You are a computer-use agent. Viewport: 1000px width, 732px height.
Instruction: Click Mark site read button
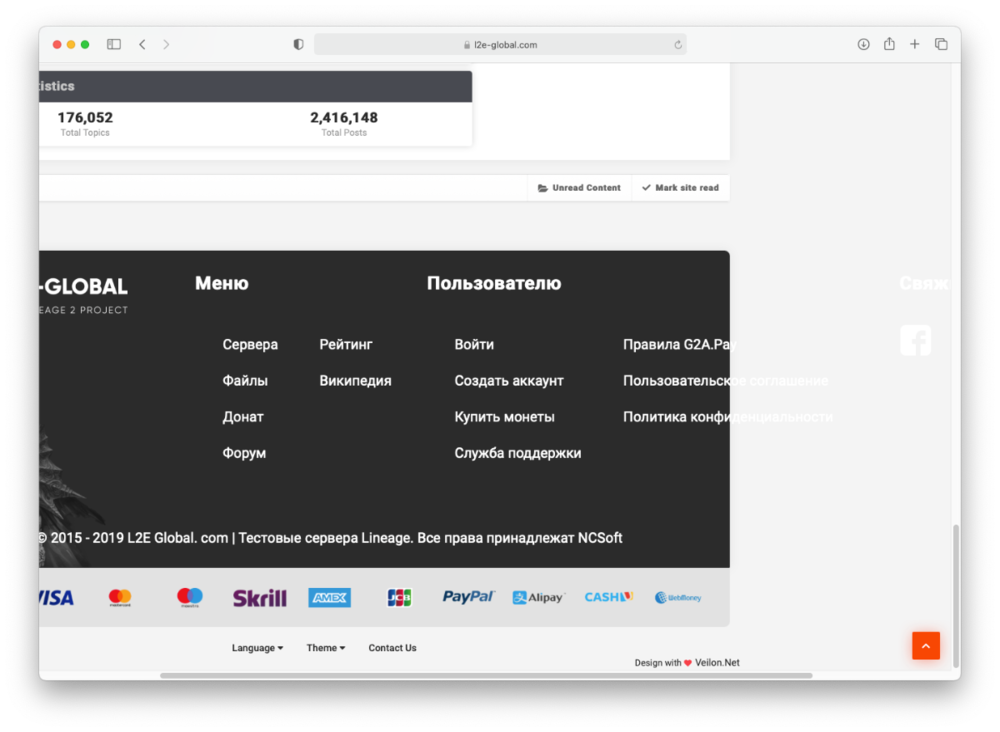(x=680, y=188)
